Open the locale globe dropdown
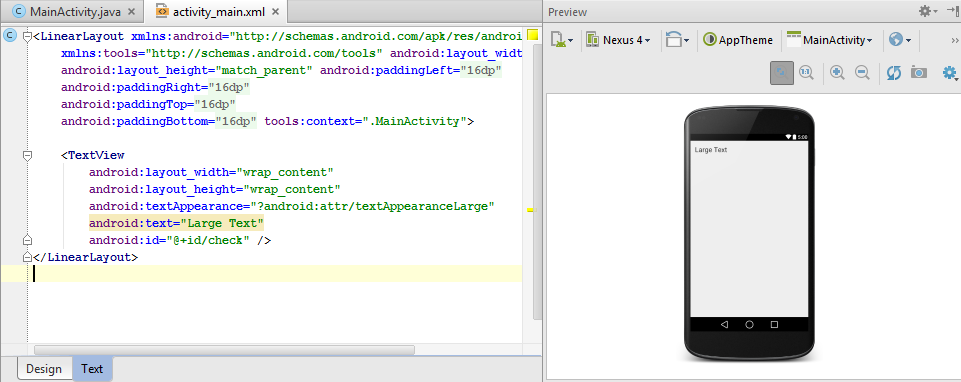 click(900, 40)
